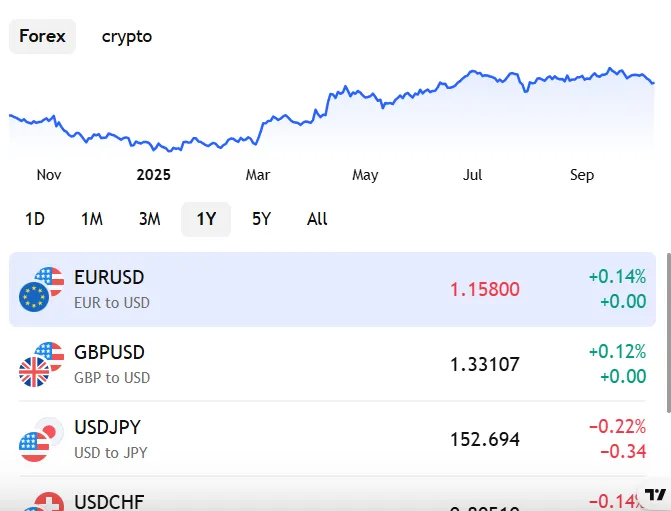The width and height of the screenshot is (671, 511).
Task: Select the 1D time range
Action: (x=35, y=219)
